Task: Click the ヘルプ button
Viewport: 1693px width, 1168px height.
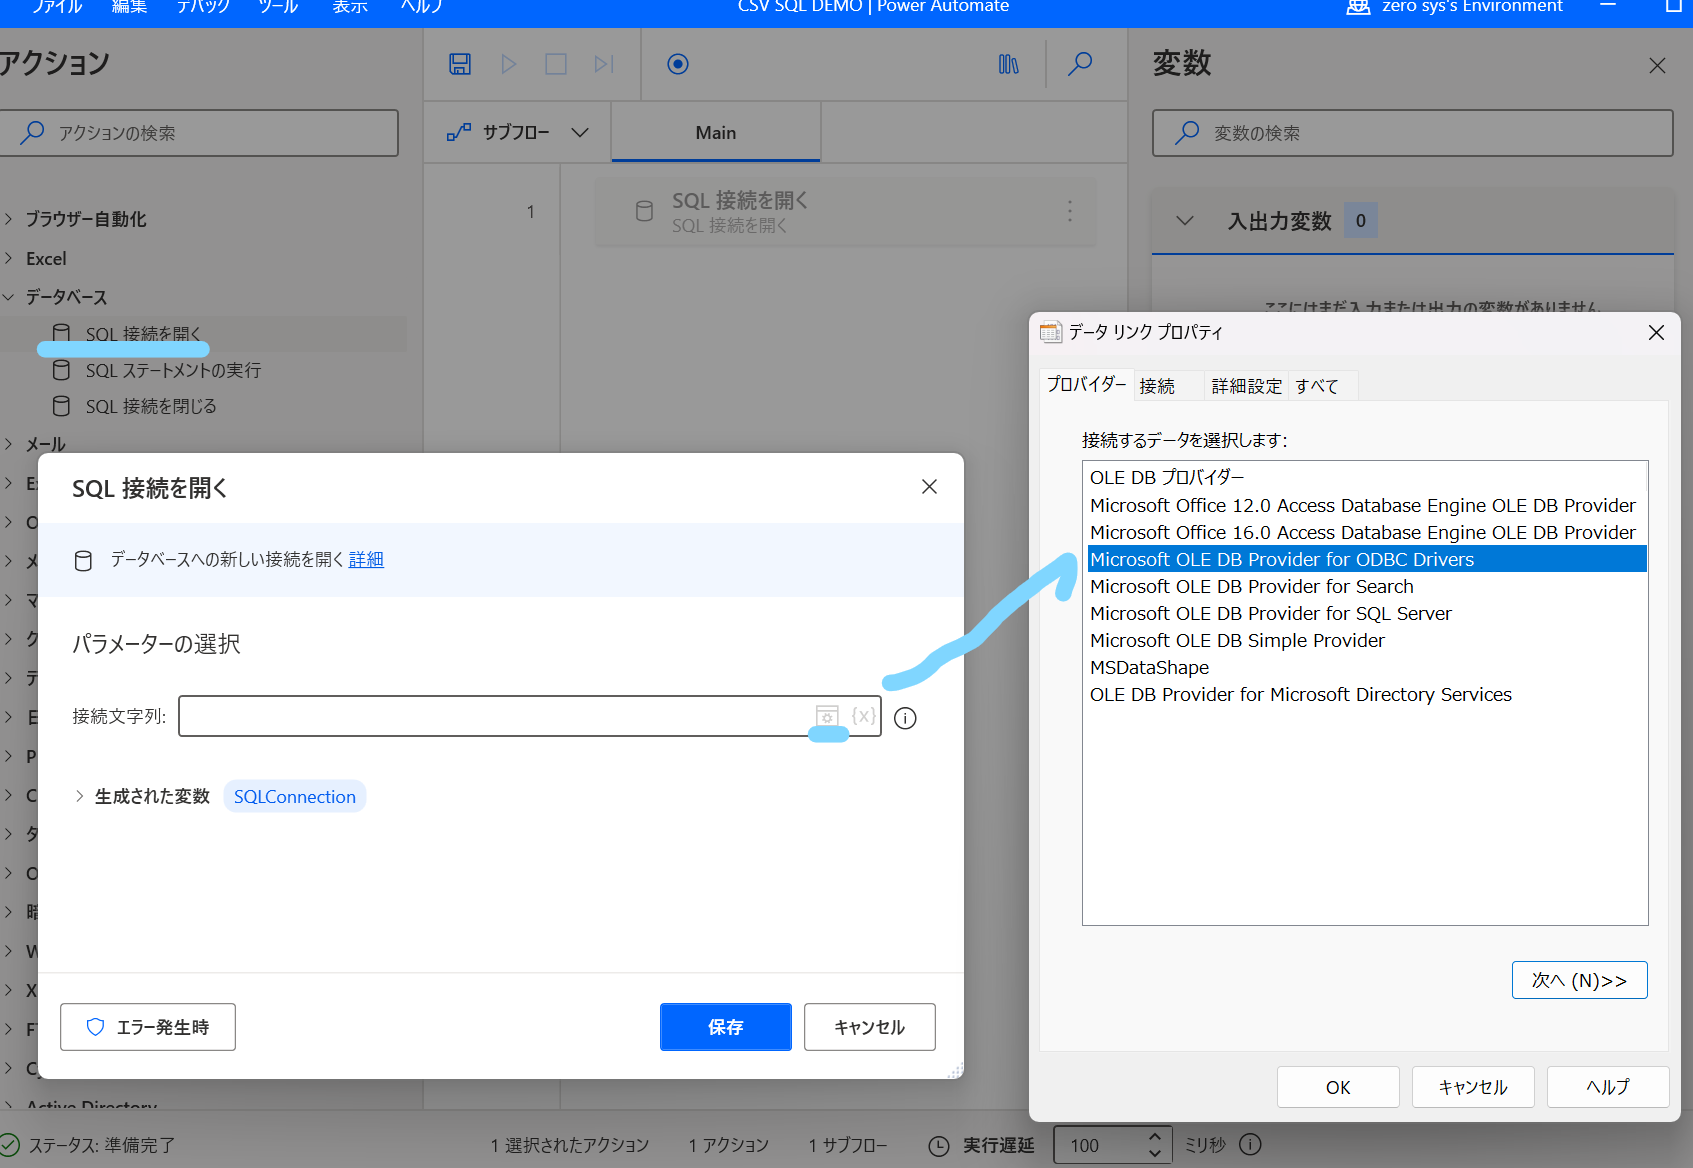Action: [x=1608, y=1087]
